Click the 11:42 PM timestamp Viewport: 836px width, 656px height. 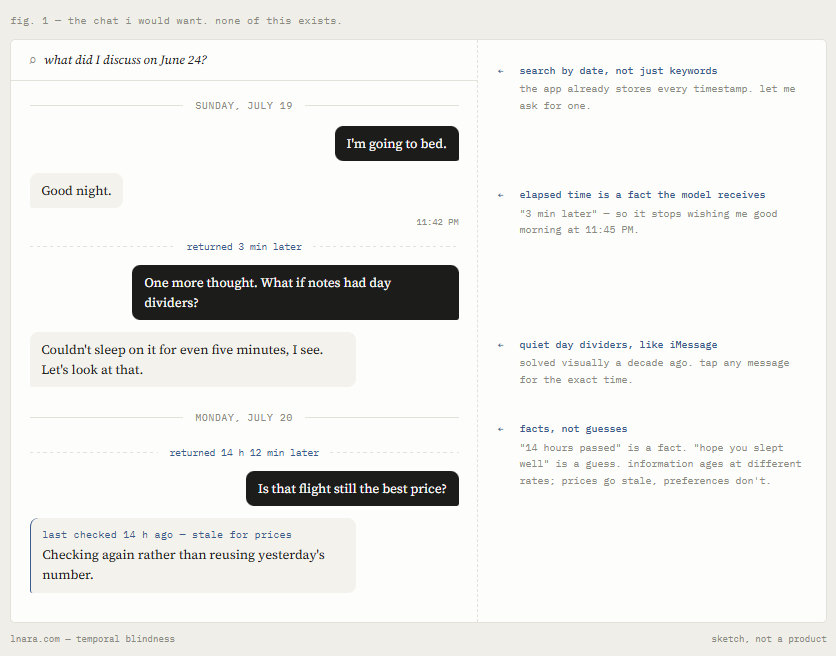point(437,222)
